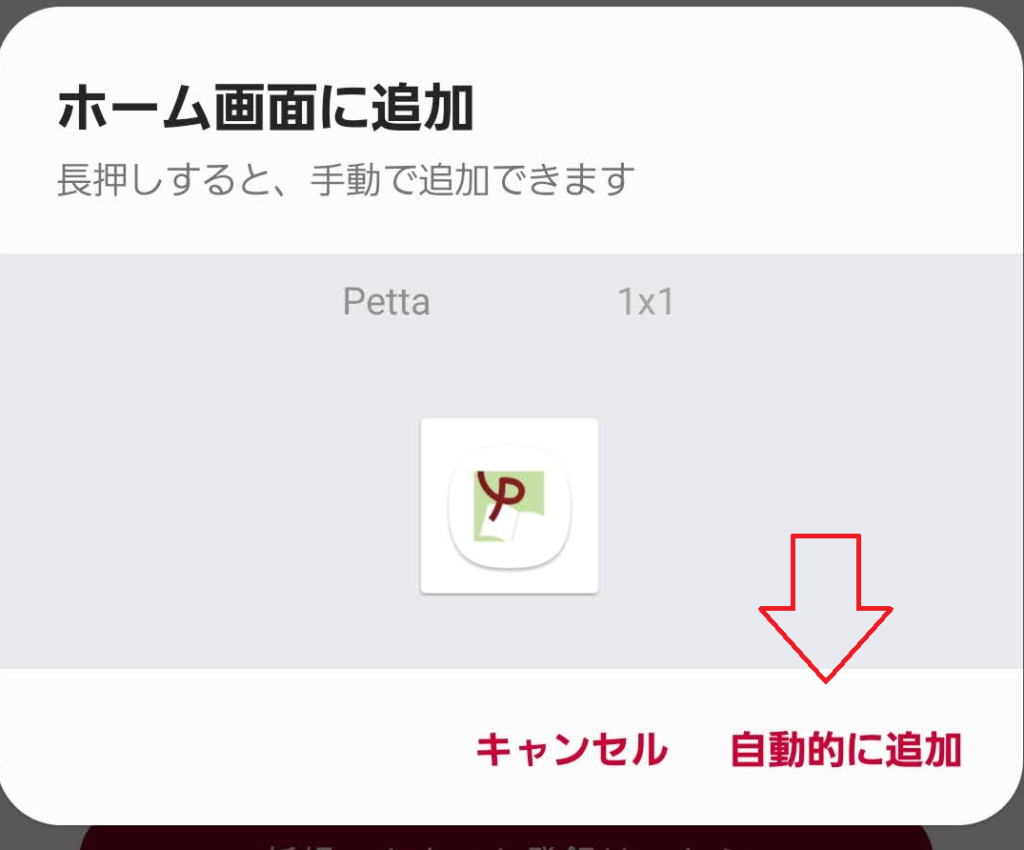Tap the red ribbon P glyph in icon
The width and height of the screenshot is (1024, 850).
click(x=500, y=495)
